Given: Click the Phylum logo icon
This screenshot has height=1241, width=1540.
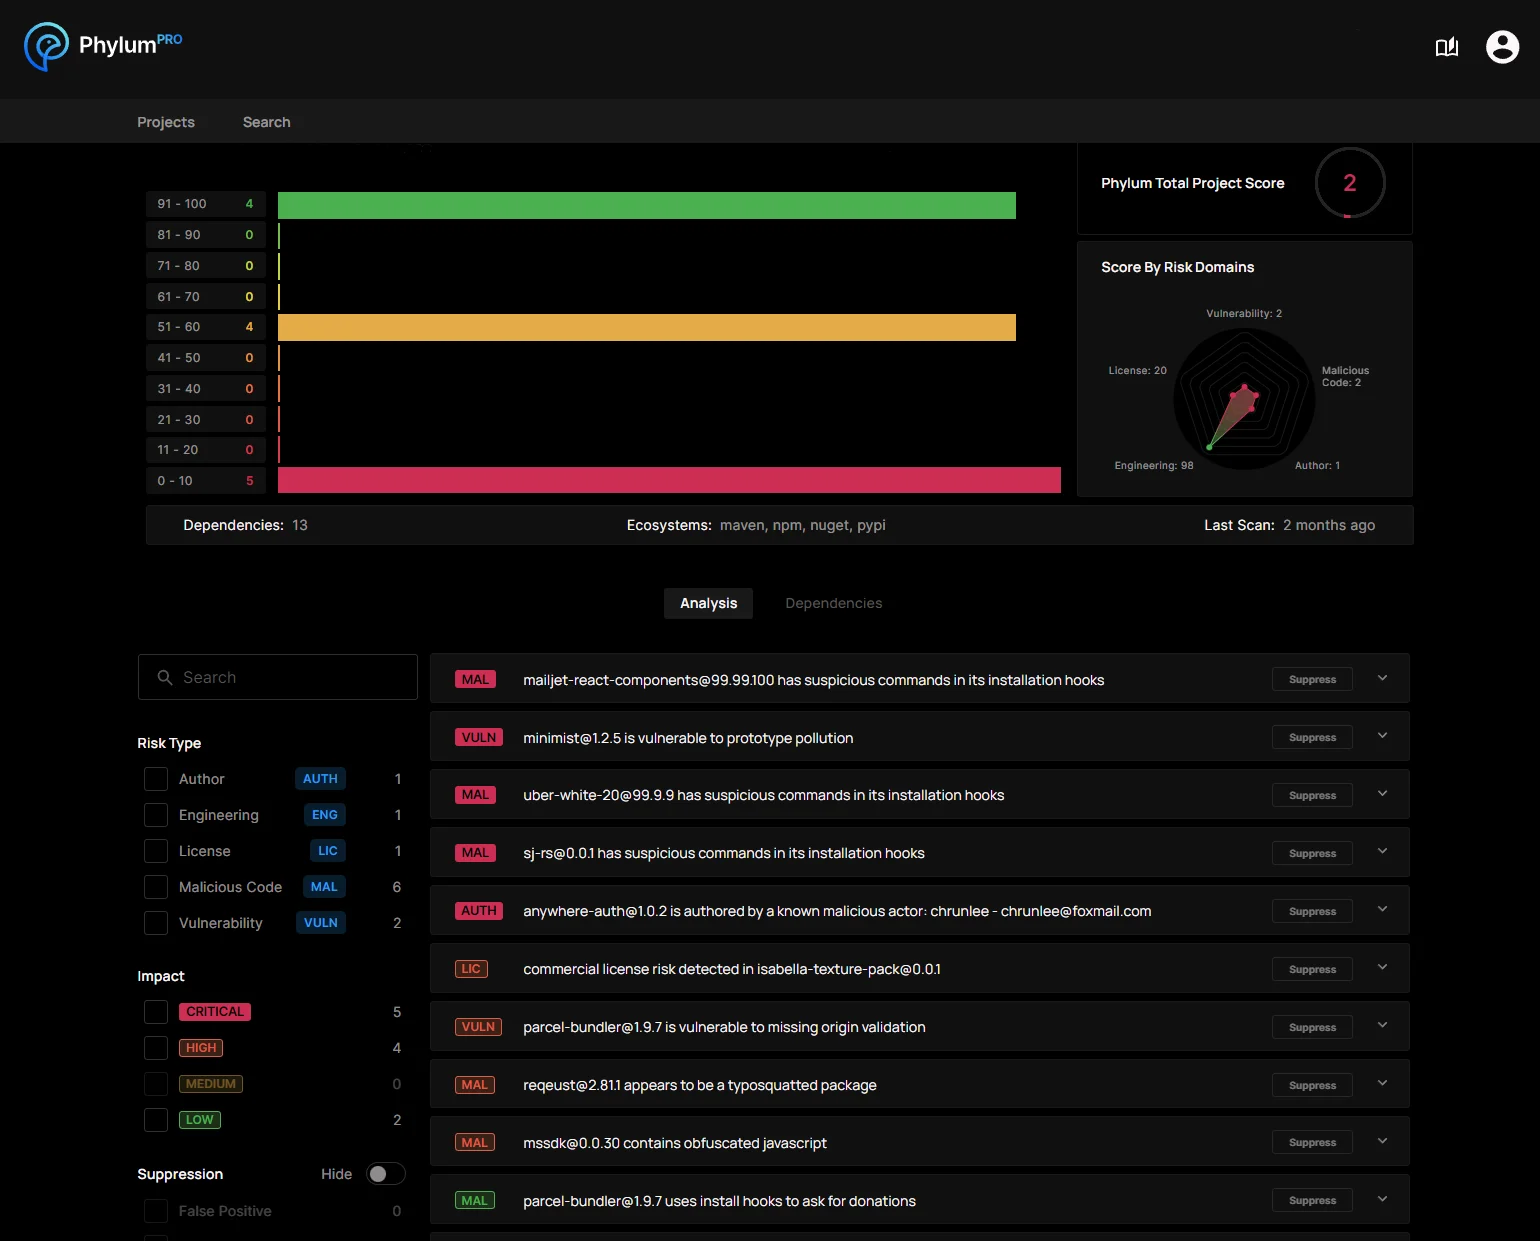Looking at the screenshot, I should pos(46,47).
